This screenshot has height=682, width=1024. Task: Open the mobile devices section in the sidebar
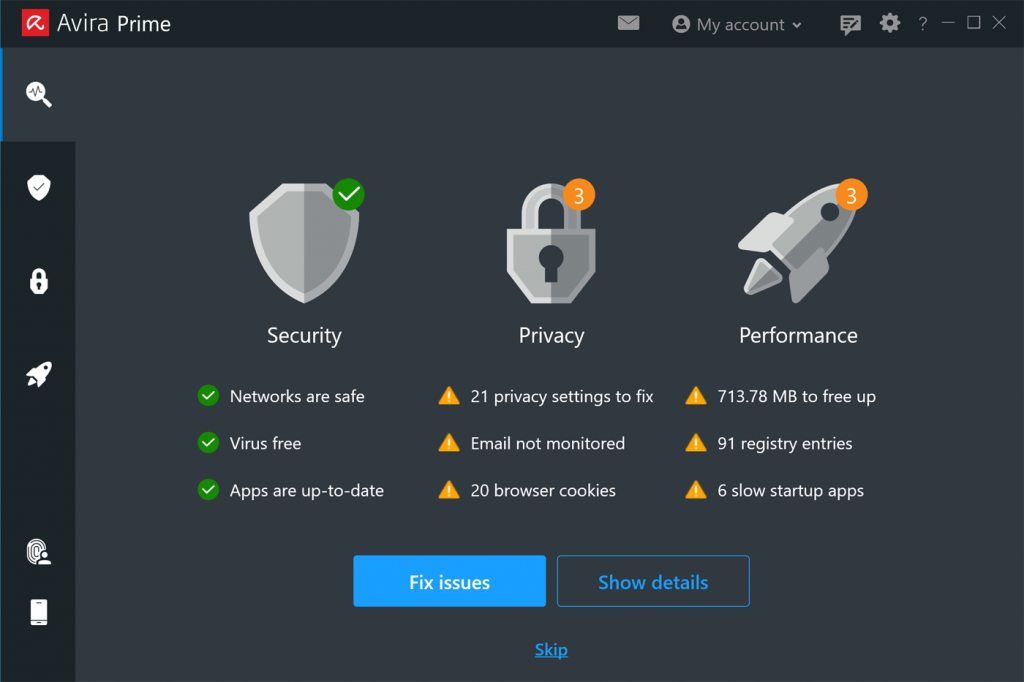pyautogui.click(x=37, y=611)
